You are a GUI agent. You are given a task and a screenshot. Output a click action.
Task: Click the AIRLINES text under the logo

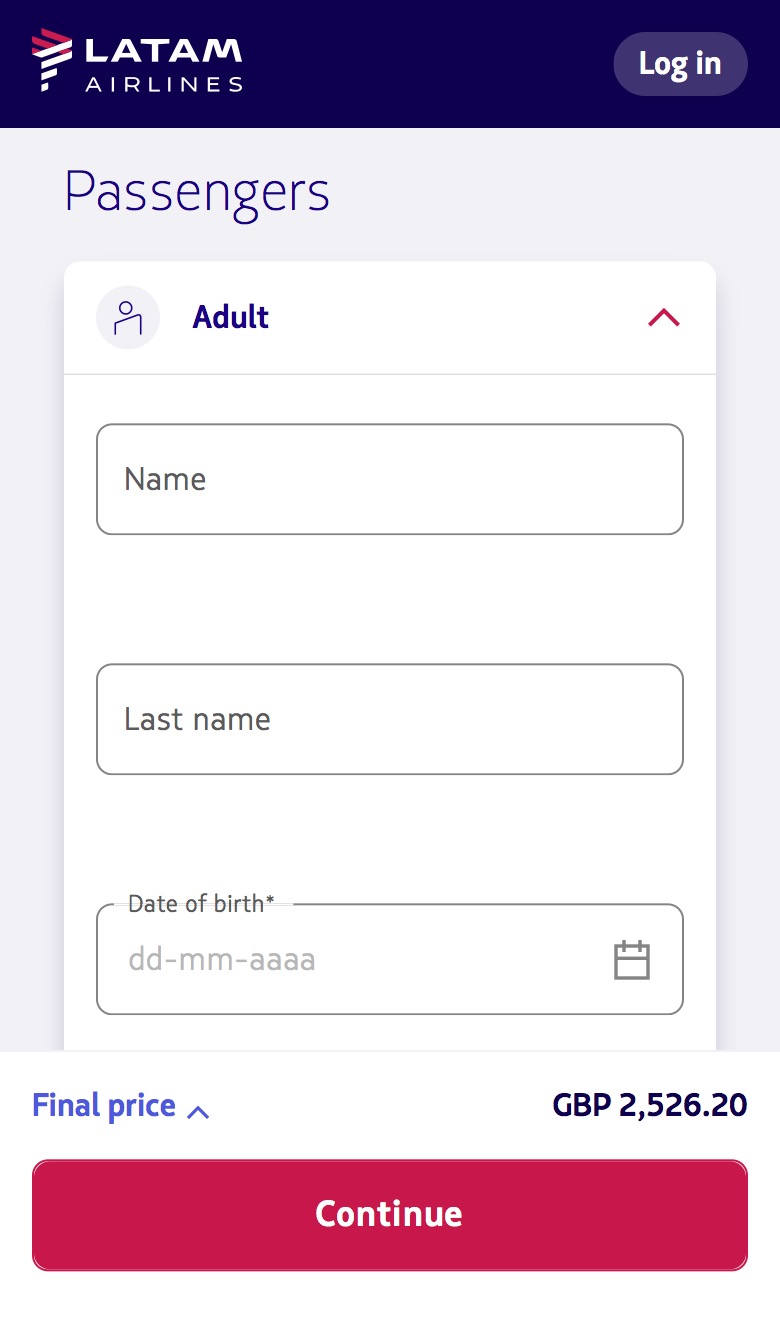[x=164, y=85]
